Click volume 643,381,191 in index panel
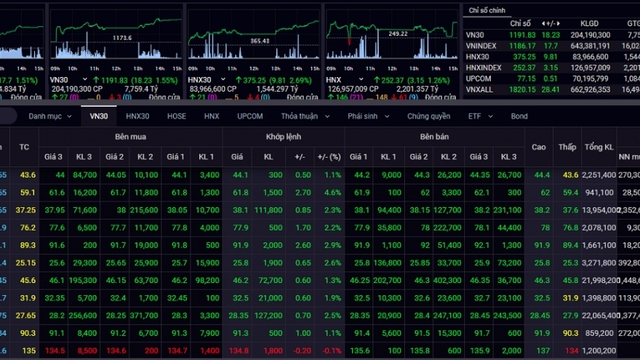640x360 pixels. pos(590,46)
